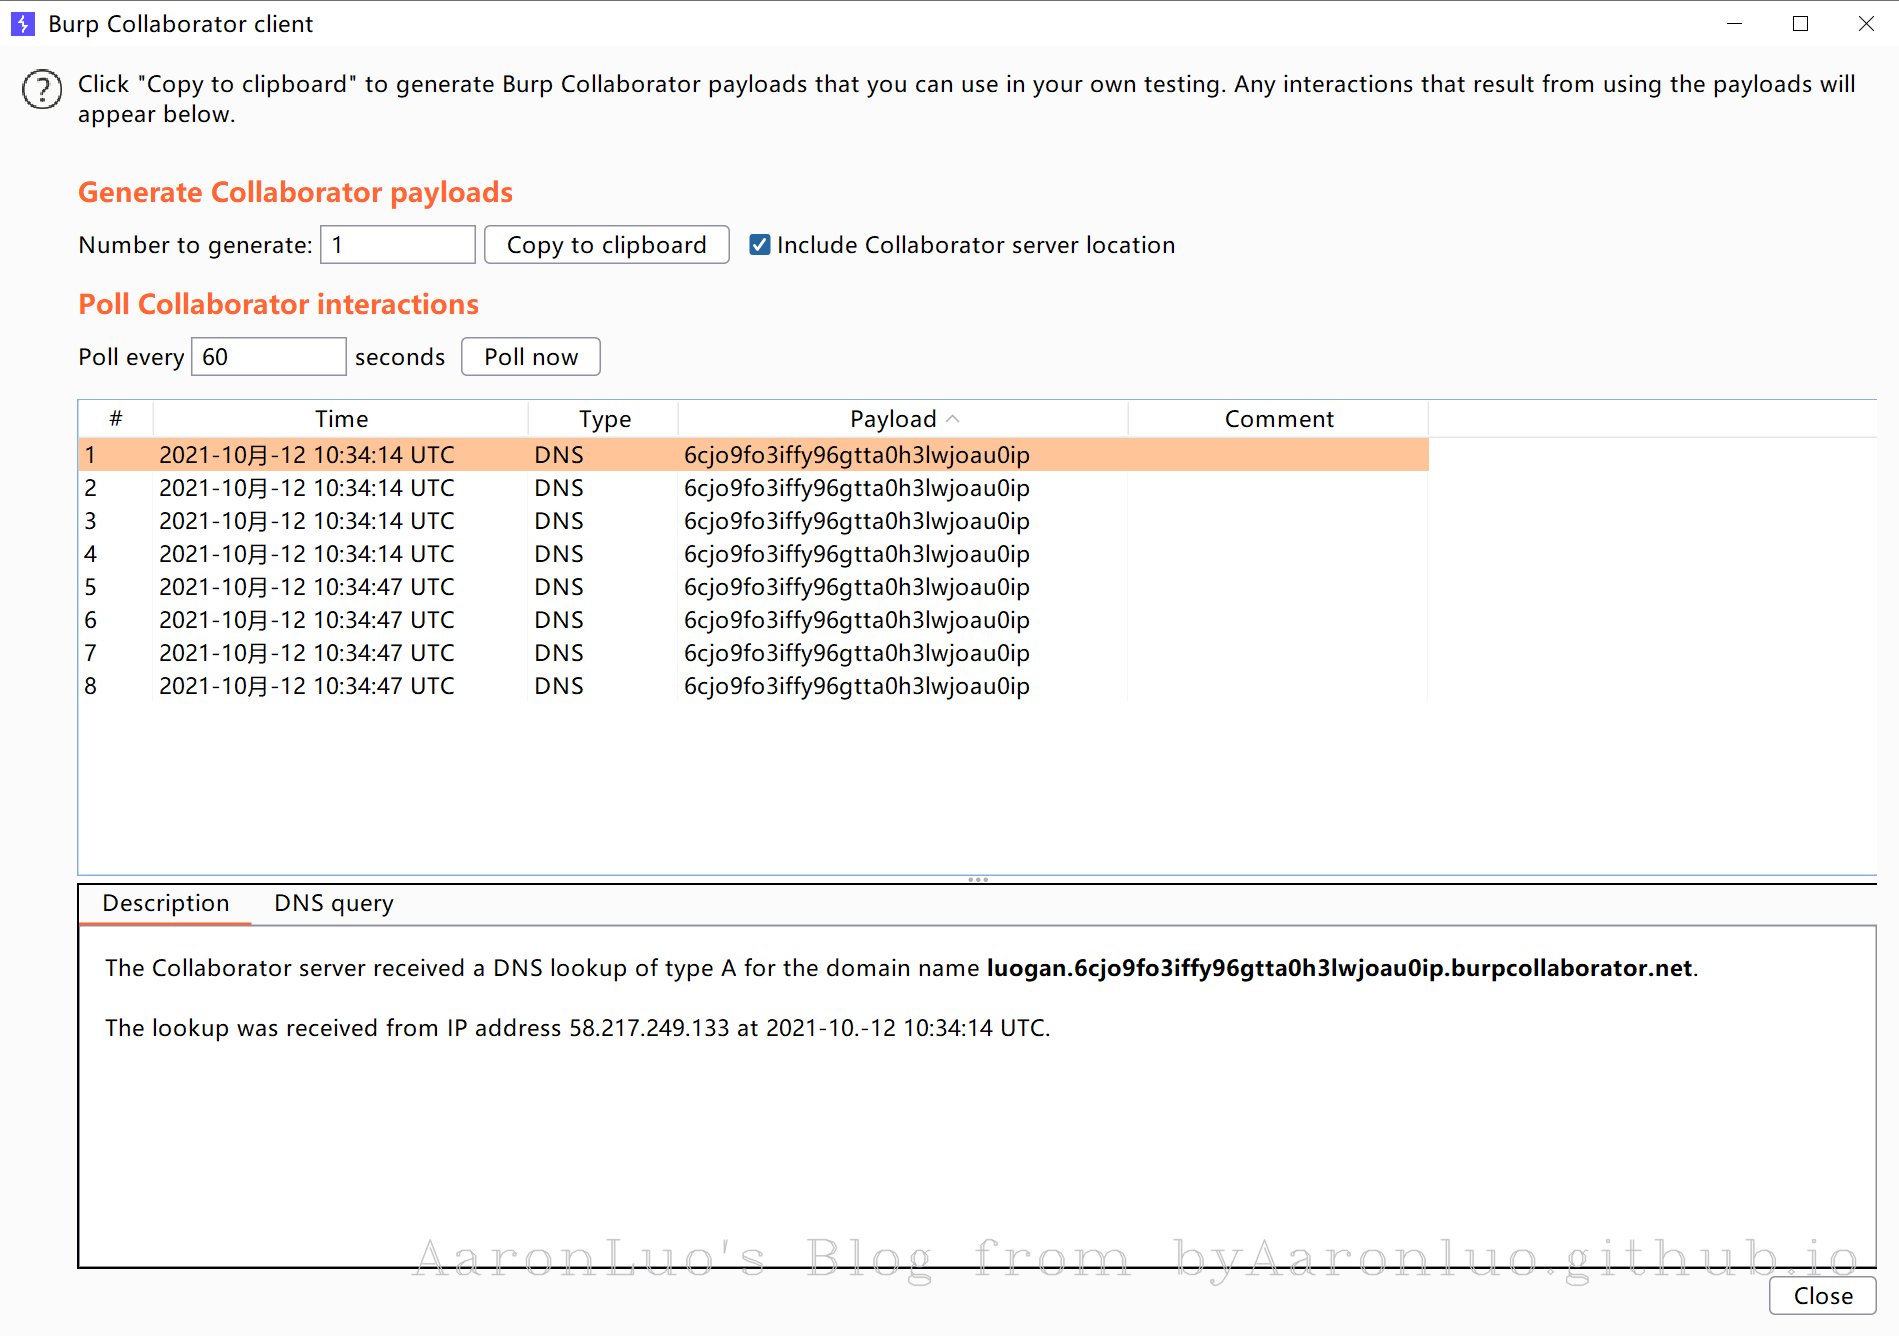Focus the Number to generate input field
Image resolution: width=1899 pixels, height=1337 pixels.
[x=398, y=245]
